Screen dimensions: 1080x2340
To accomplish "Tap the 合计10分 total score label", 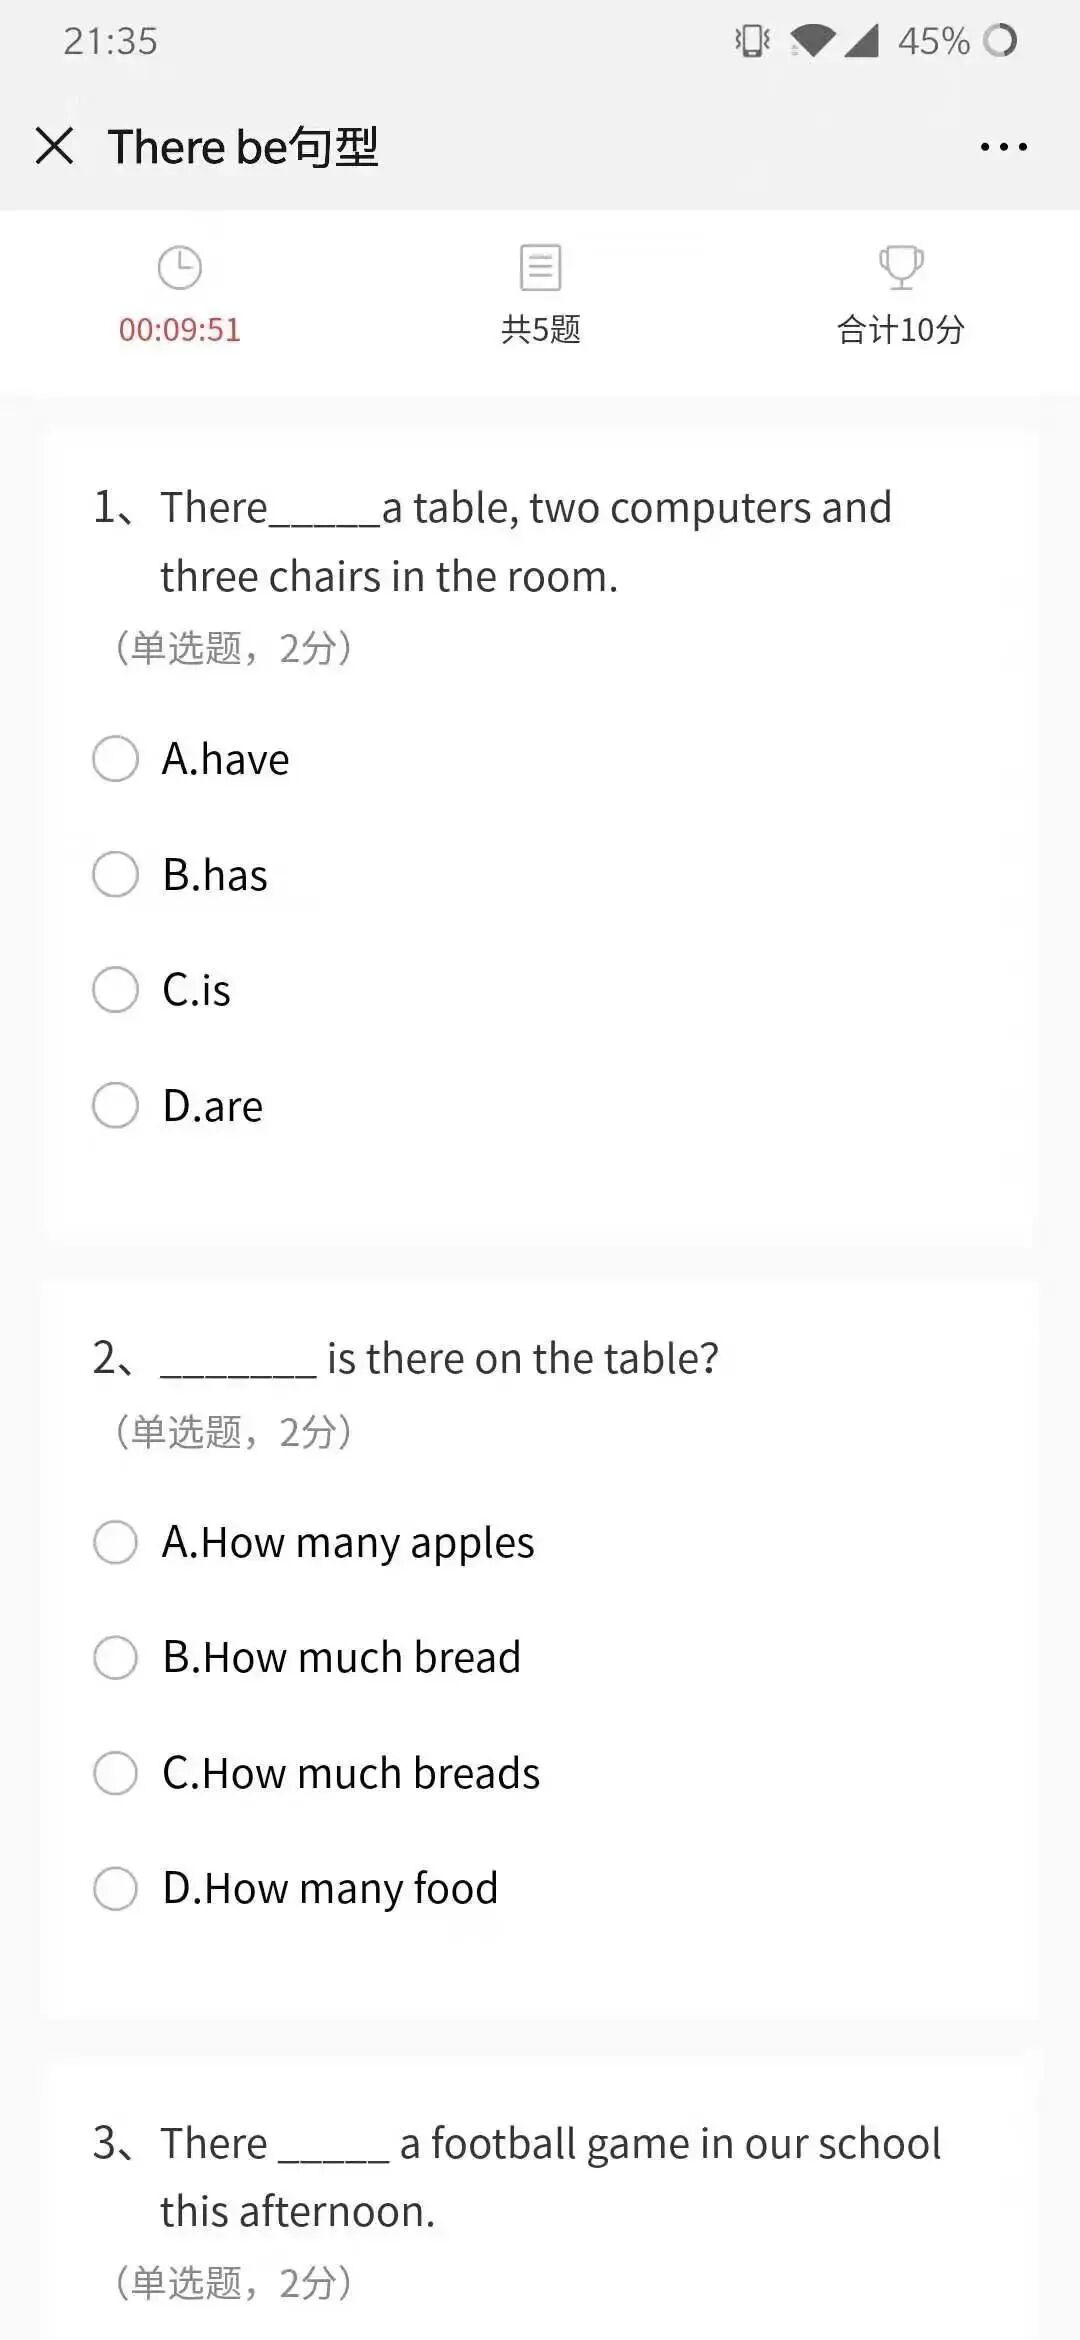I will [x=900, y=330].
